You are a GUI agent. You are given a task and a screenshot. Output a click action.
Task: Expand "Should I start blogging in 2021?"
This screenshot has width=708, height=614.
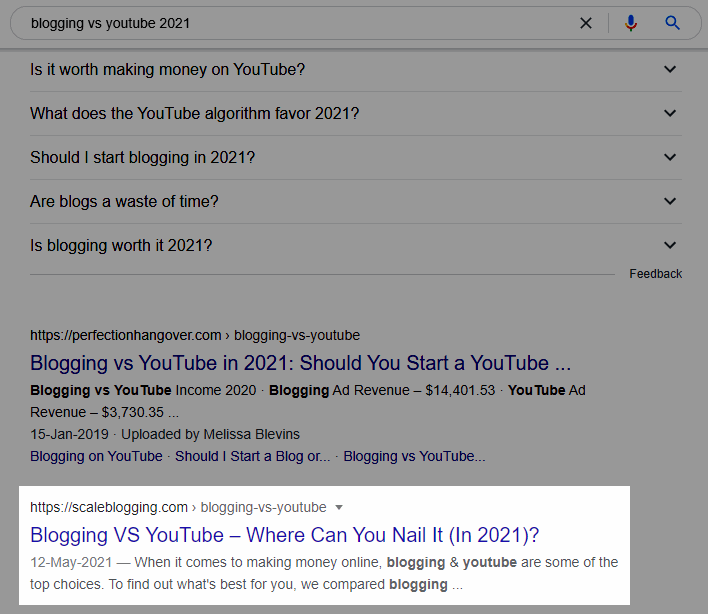[x=356, y=158]
